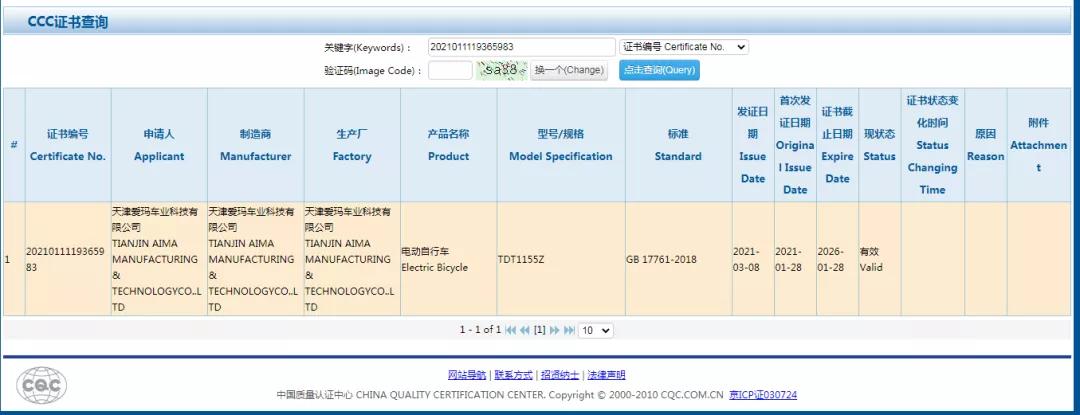Click the Status Changing Time column header
The width and height of the screenshot is (1080, 415).
(x=933, y=145)
